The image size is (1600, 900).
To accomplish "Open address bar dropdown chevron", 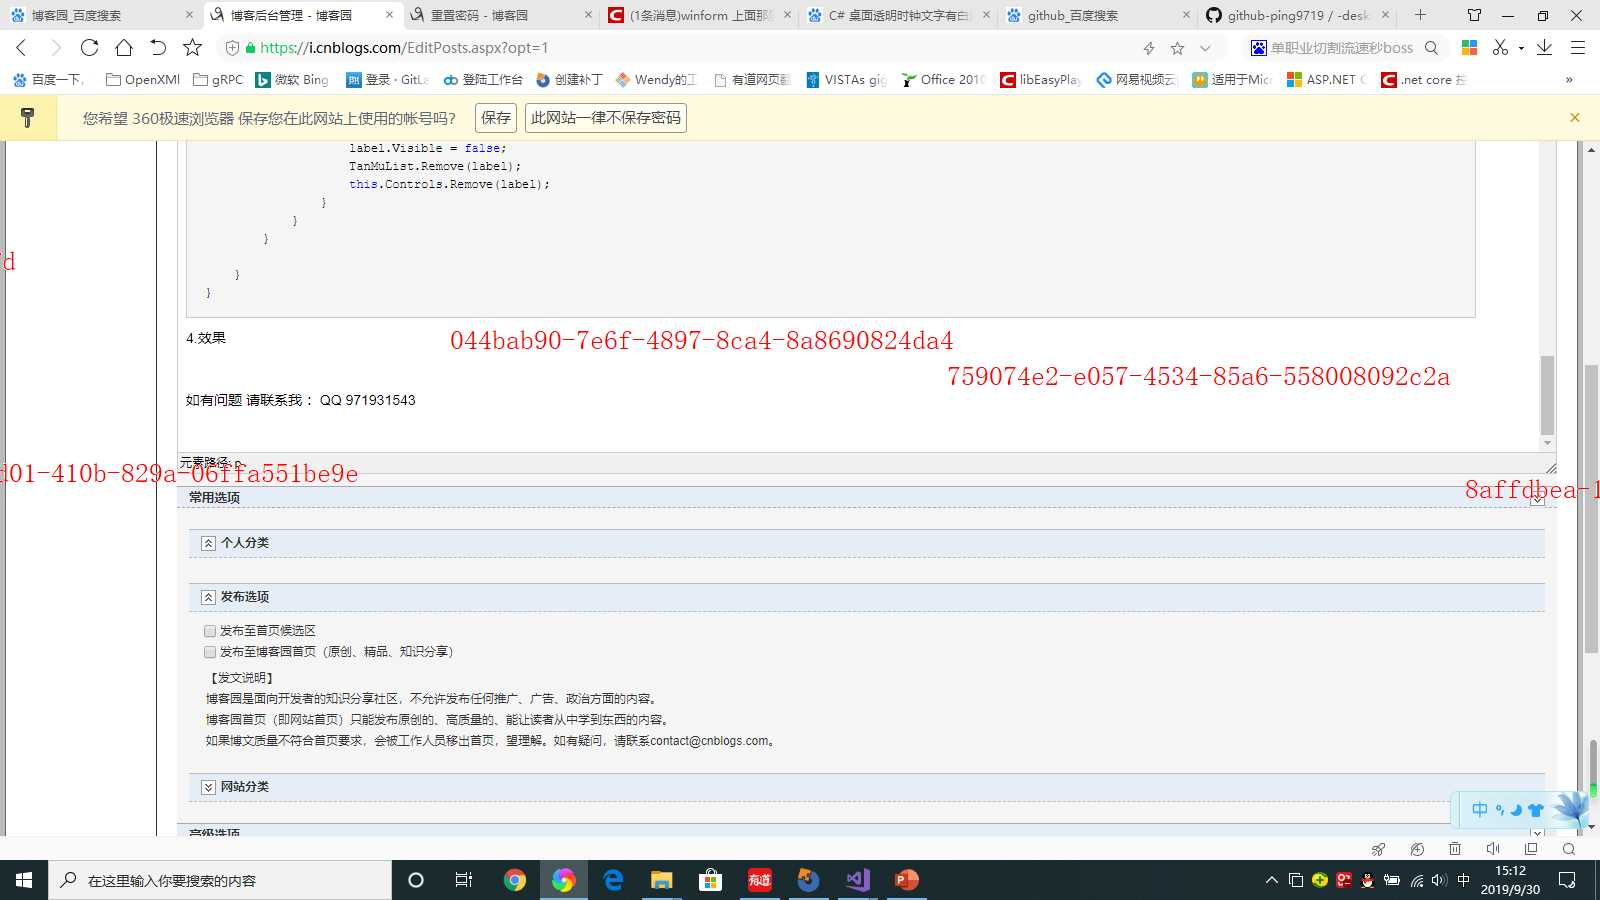I will [x=1205, y=48].
